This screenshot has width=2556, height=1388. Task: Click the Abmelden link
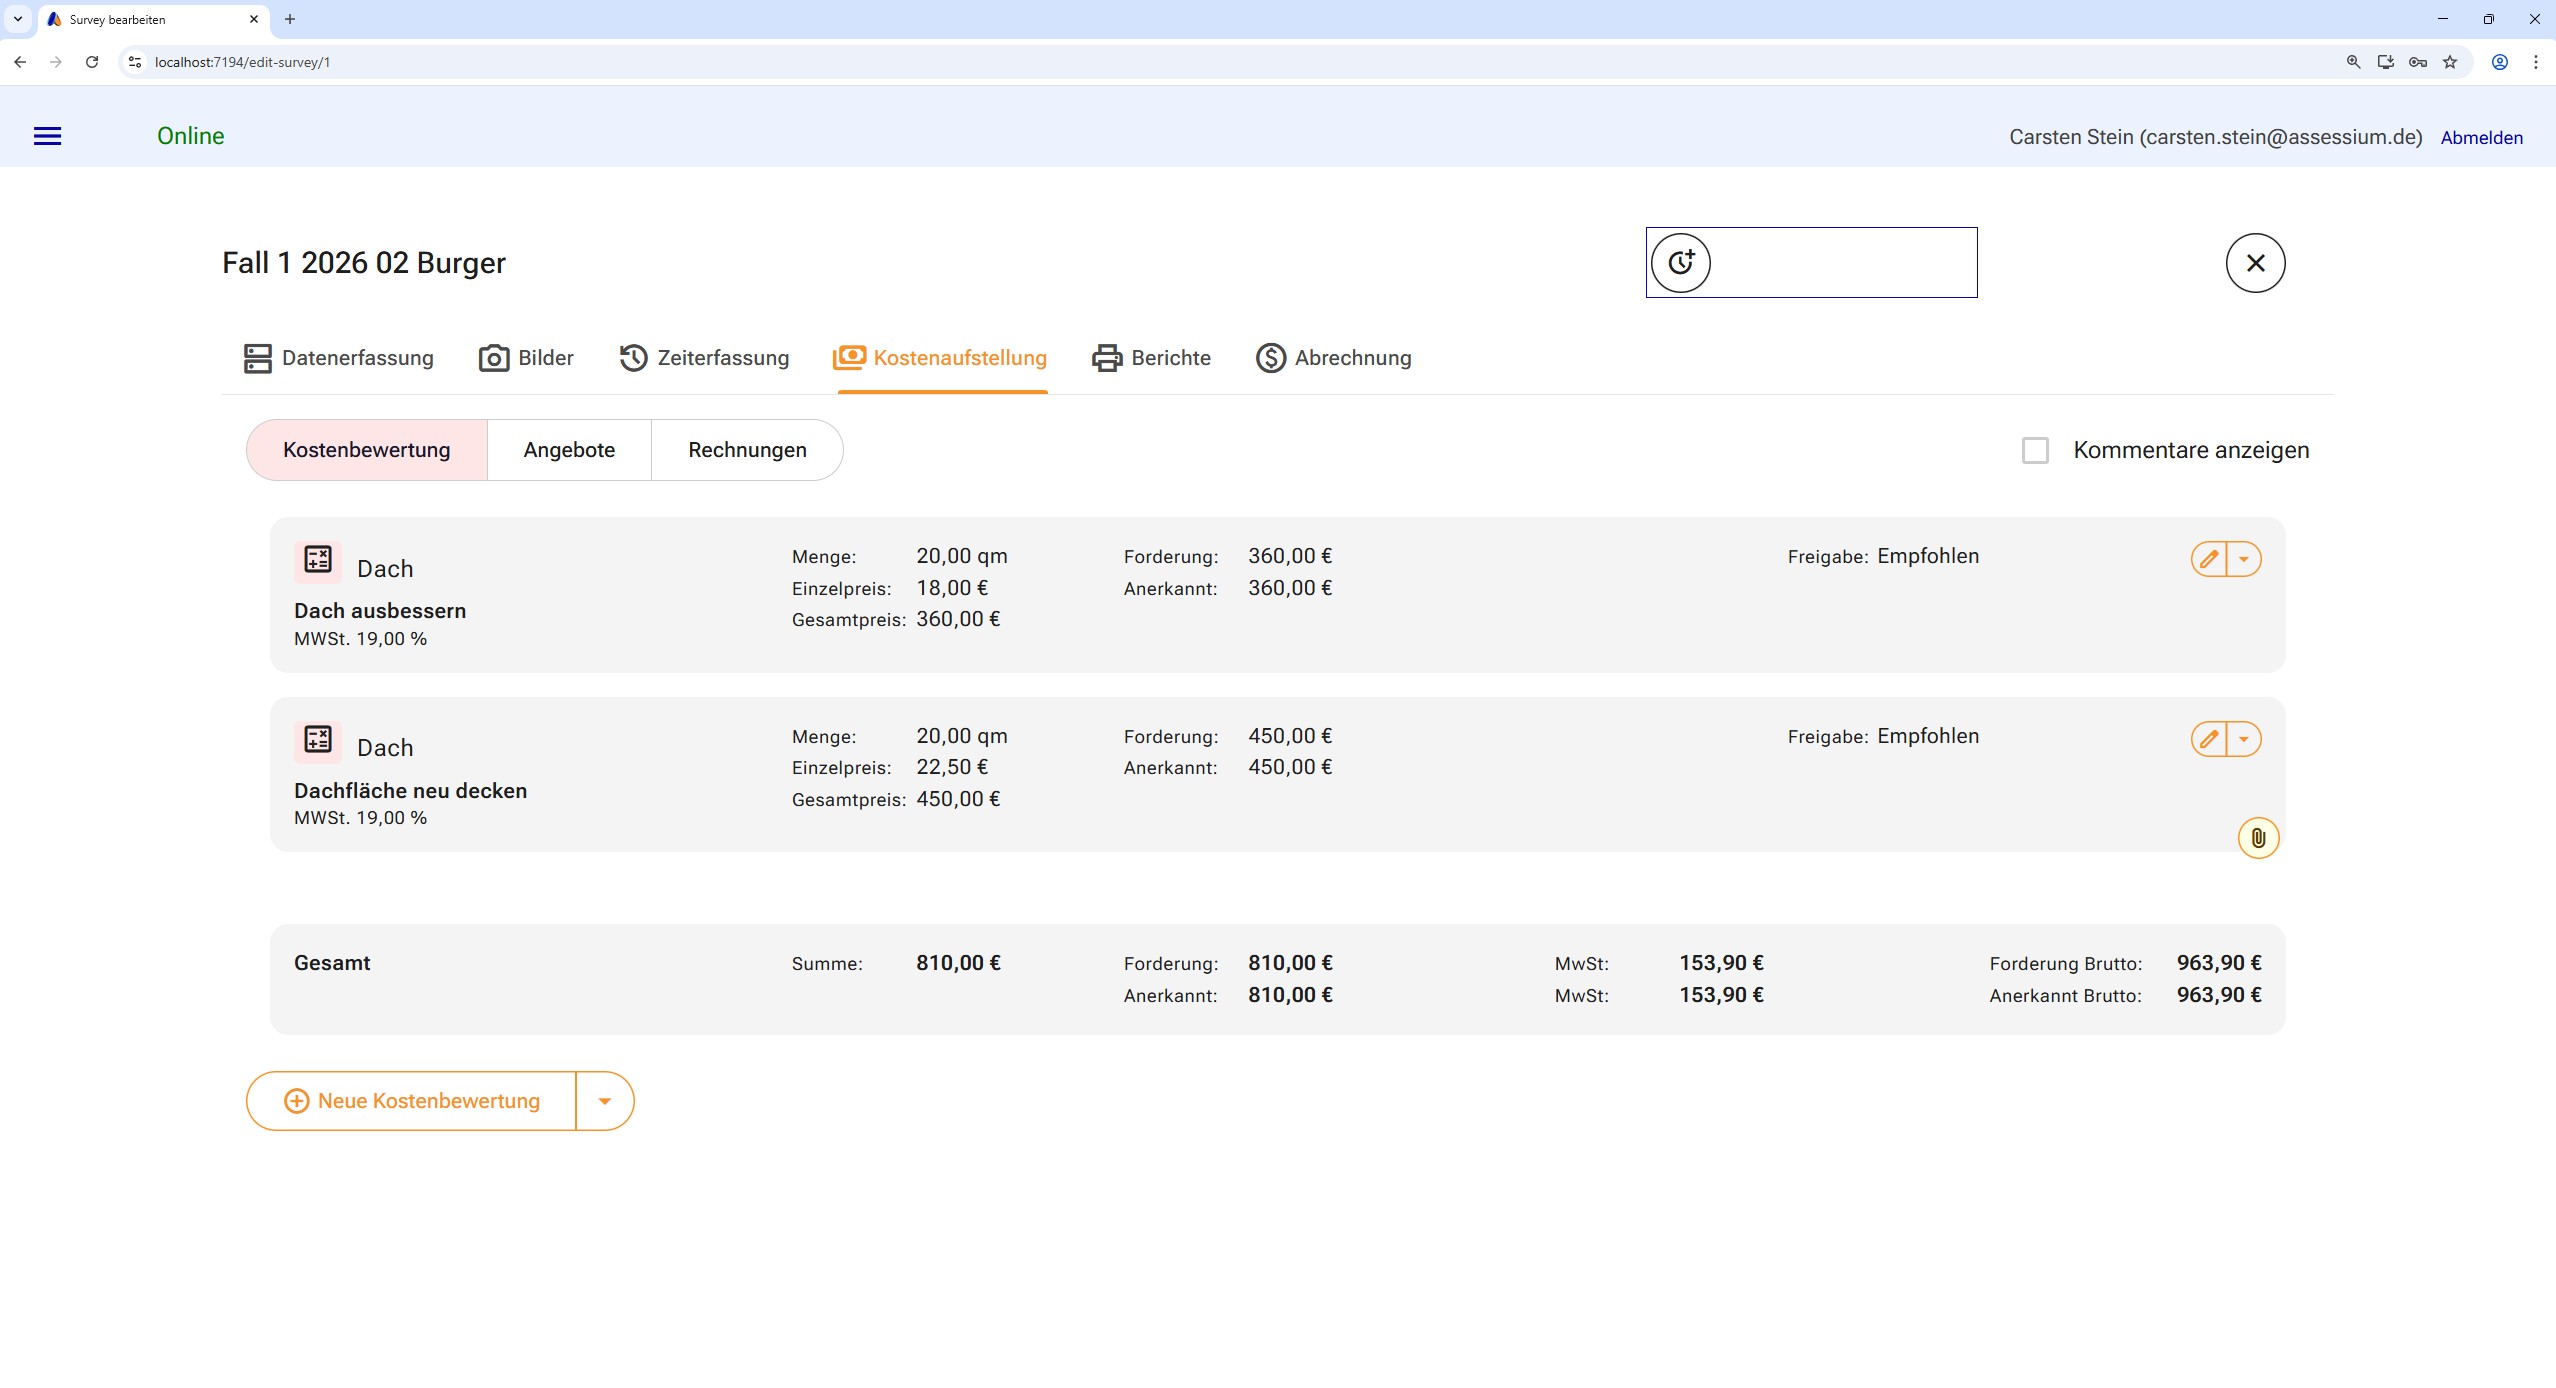pos(2481,138)
